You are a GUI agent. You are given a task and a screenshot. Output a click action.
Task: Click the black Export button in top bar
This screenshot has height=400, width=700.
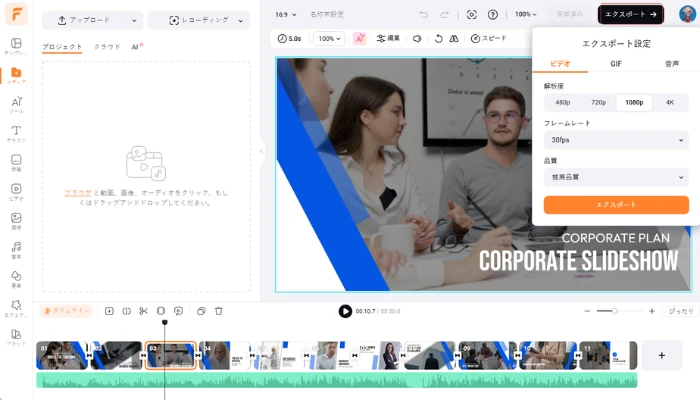pyautogui.click(x=630, y=15)
